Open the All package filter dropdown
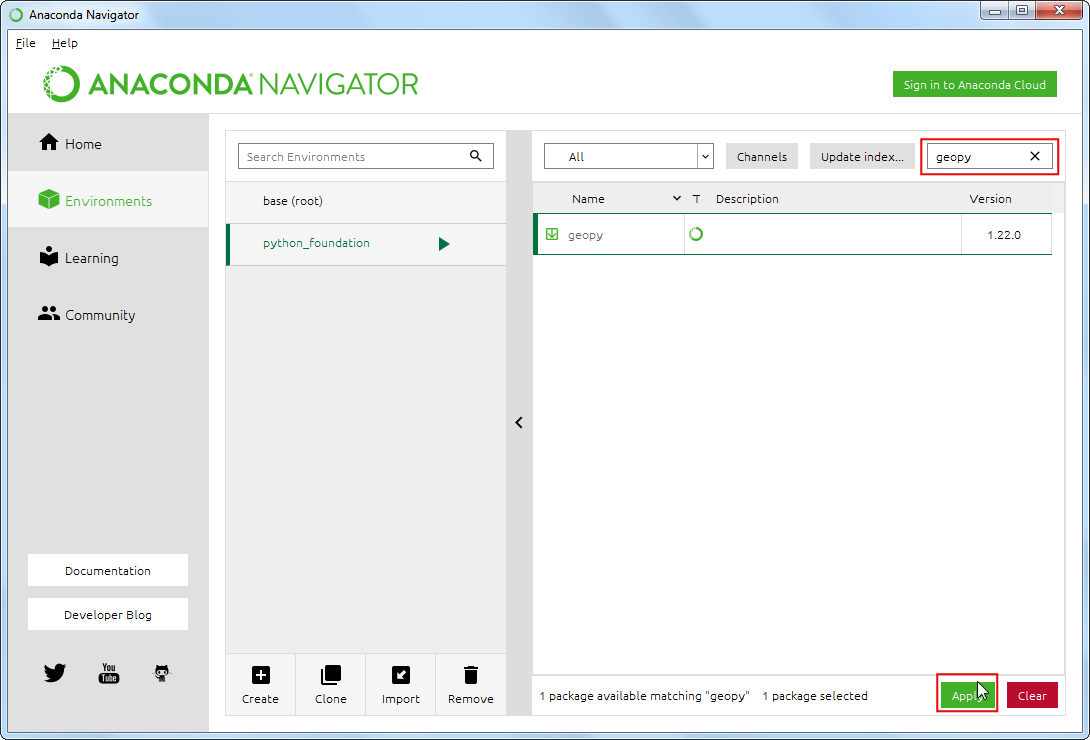 pos(629,156)
